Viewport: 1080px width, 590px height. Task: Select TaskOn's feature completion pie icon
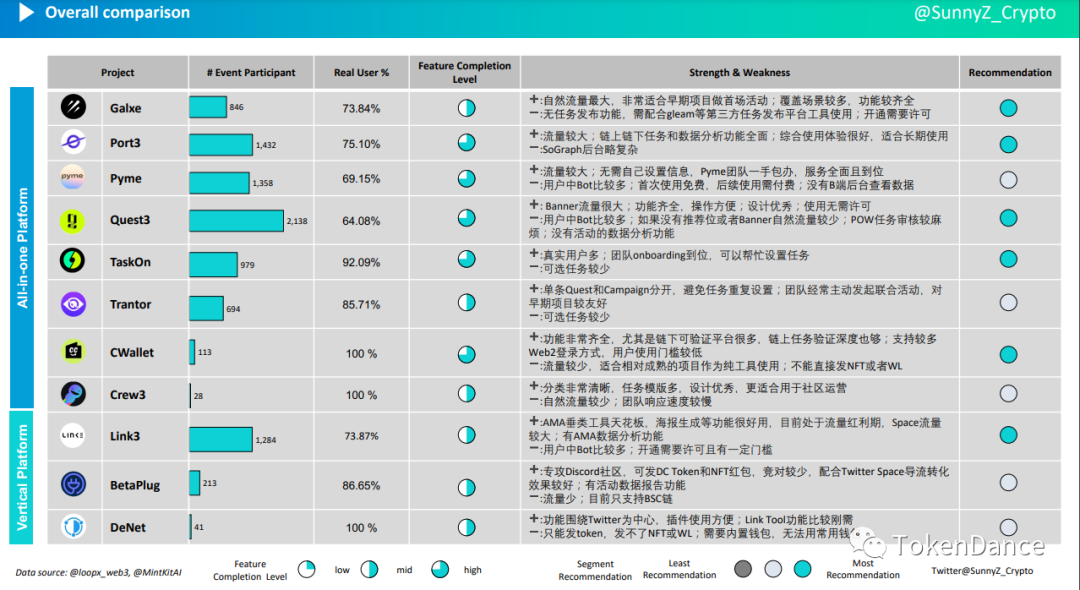(x=466, y=259)
